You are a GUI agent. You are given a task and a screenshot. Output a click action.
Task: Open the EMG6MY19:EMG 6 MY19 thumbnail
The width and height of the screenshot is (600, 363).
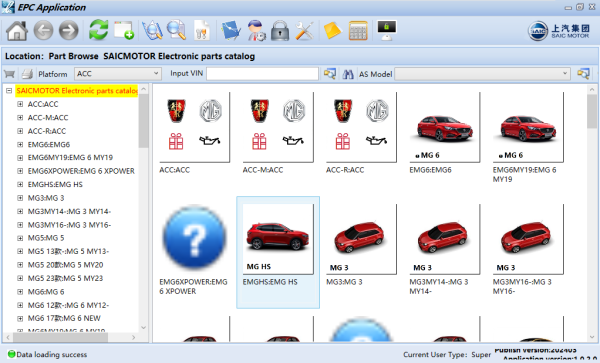[x=528, y=127]
